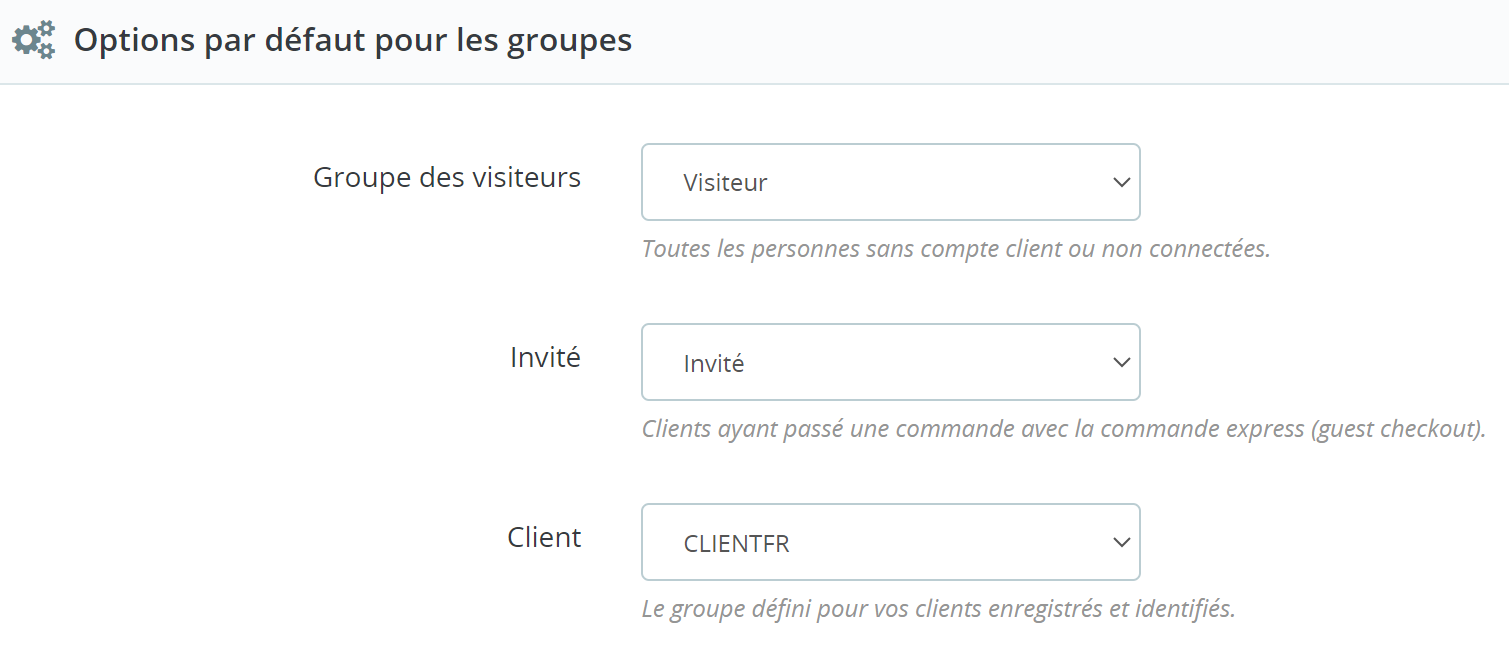Image resolution: width=1509 pixels, height=671 pixels.
Task: Click the chevron arrow on the CLIENTFR select
Action: (x=1121, y=542)
